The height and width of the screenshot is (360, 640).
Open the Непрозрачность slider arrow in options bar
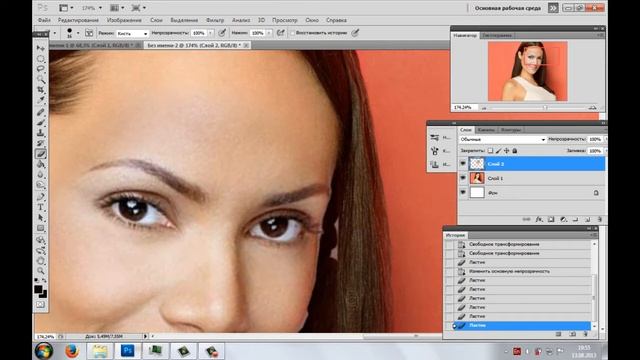click(211, 33)
